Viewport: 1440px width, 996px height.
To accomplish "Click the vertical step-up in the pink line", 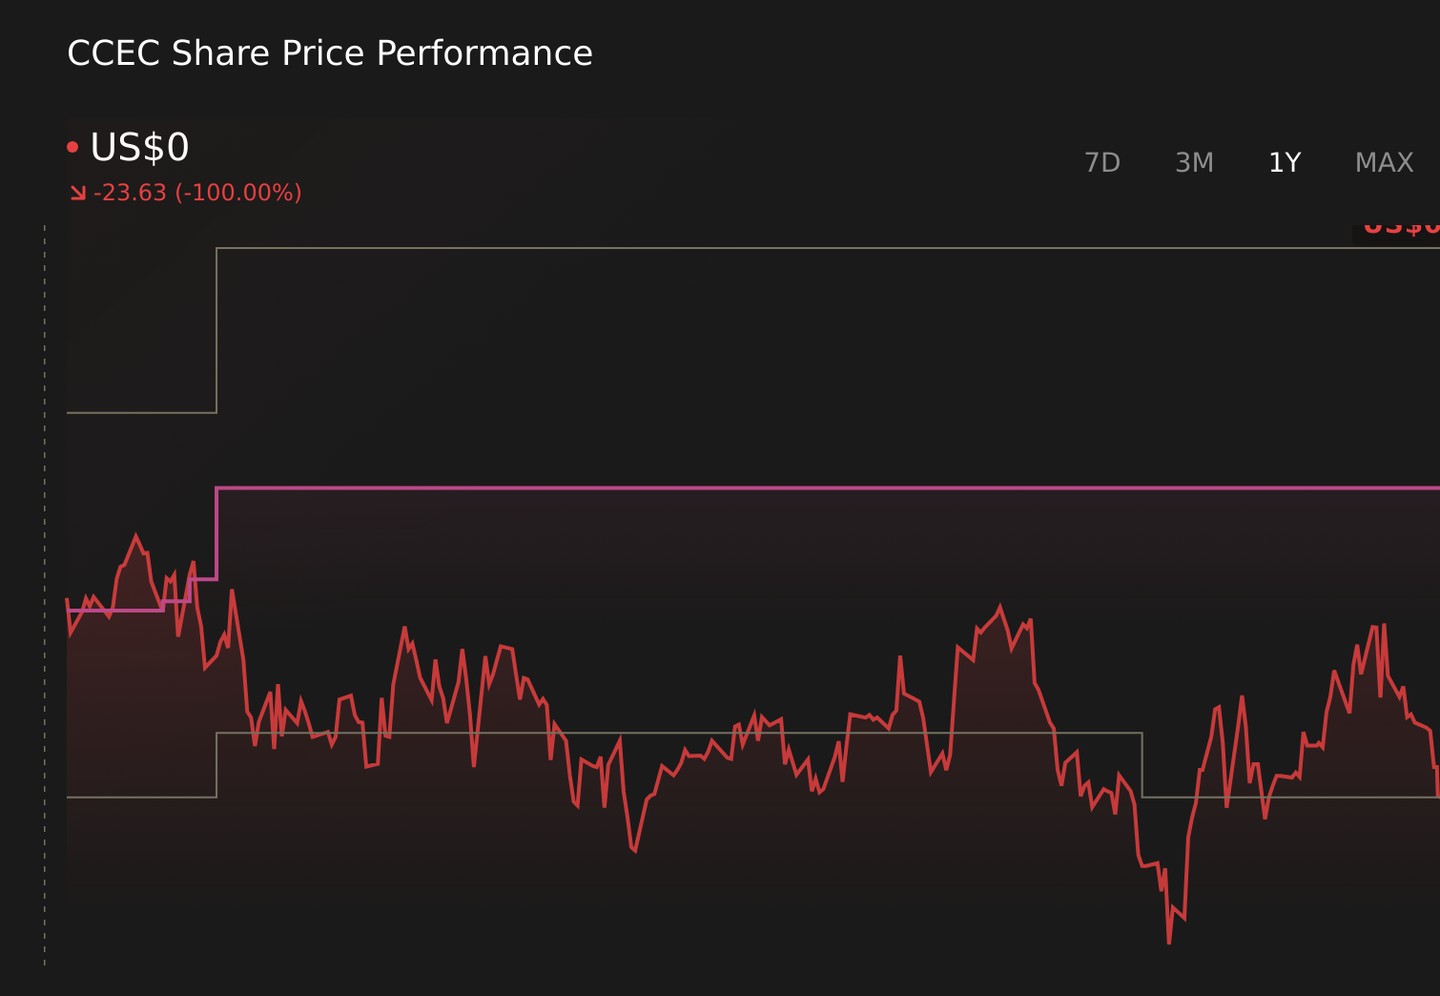I will [216, 533].
